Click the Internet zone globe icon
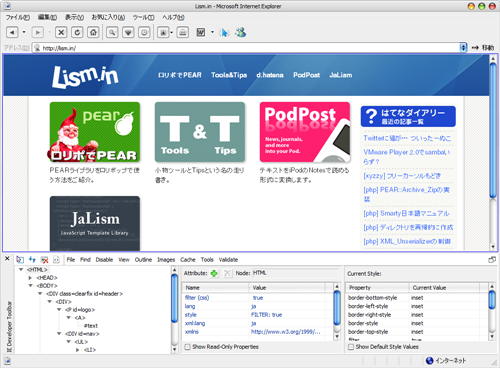Viewport: 500px width, 368px height. click(x=430, y=360)
